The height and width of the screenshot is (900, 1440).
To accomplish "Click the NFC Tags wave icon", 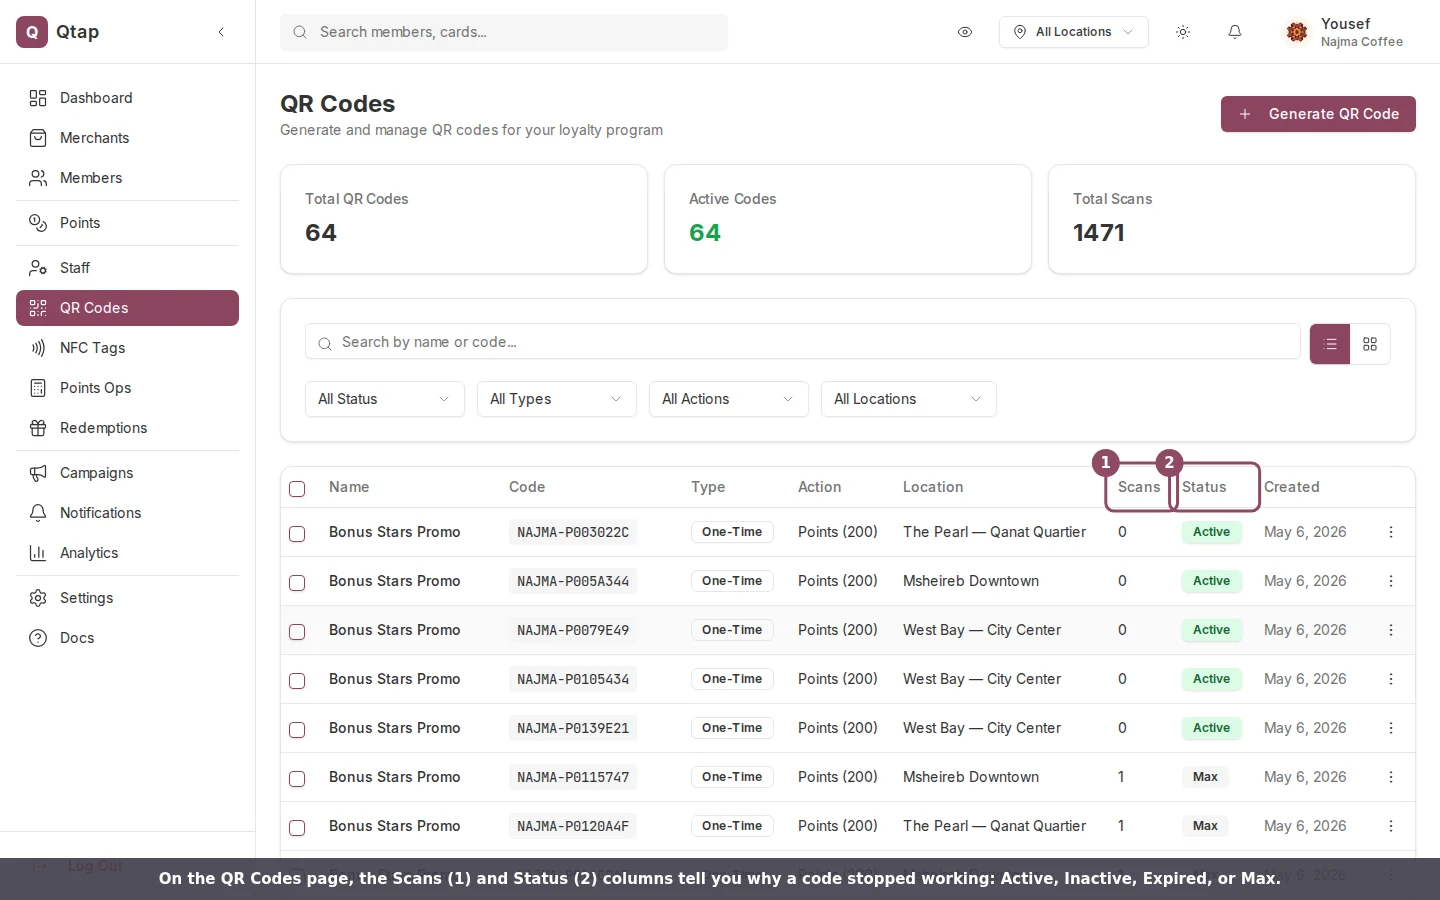I will click(38, 348).
